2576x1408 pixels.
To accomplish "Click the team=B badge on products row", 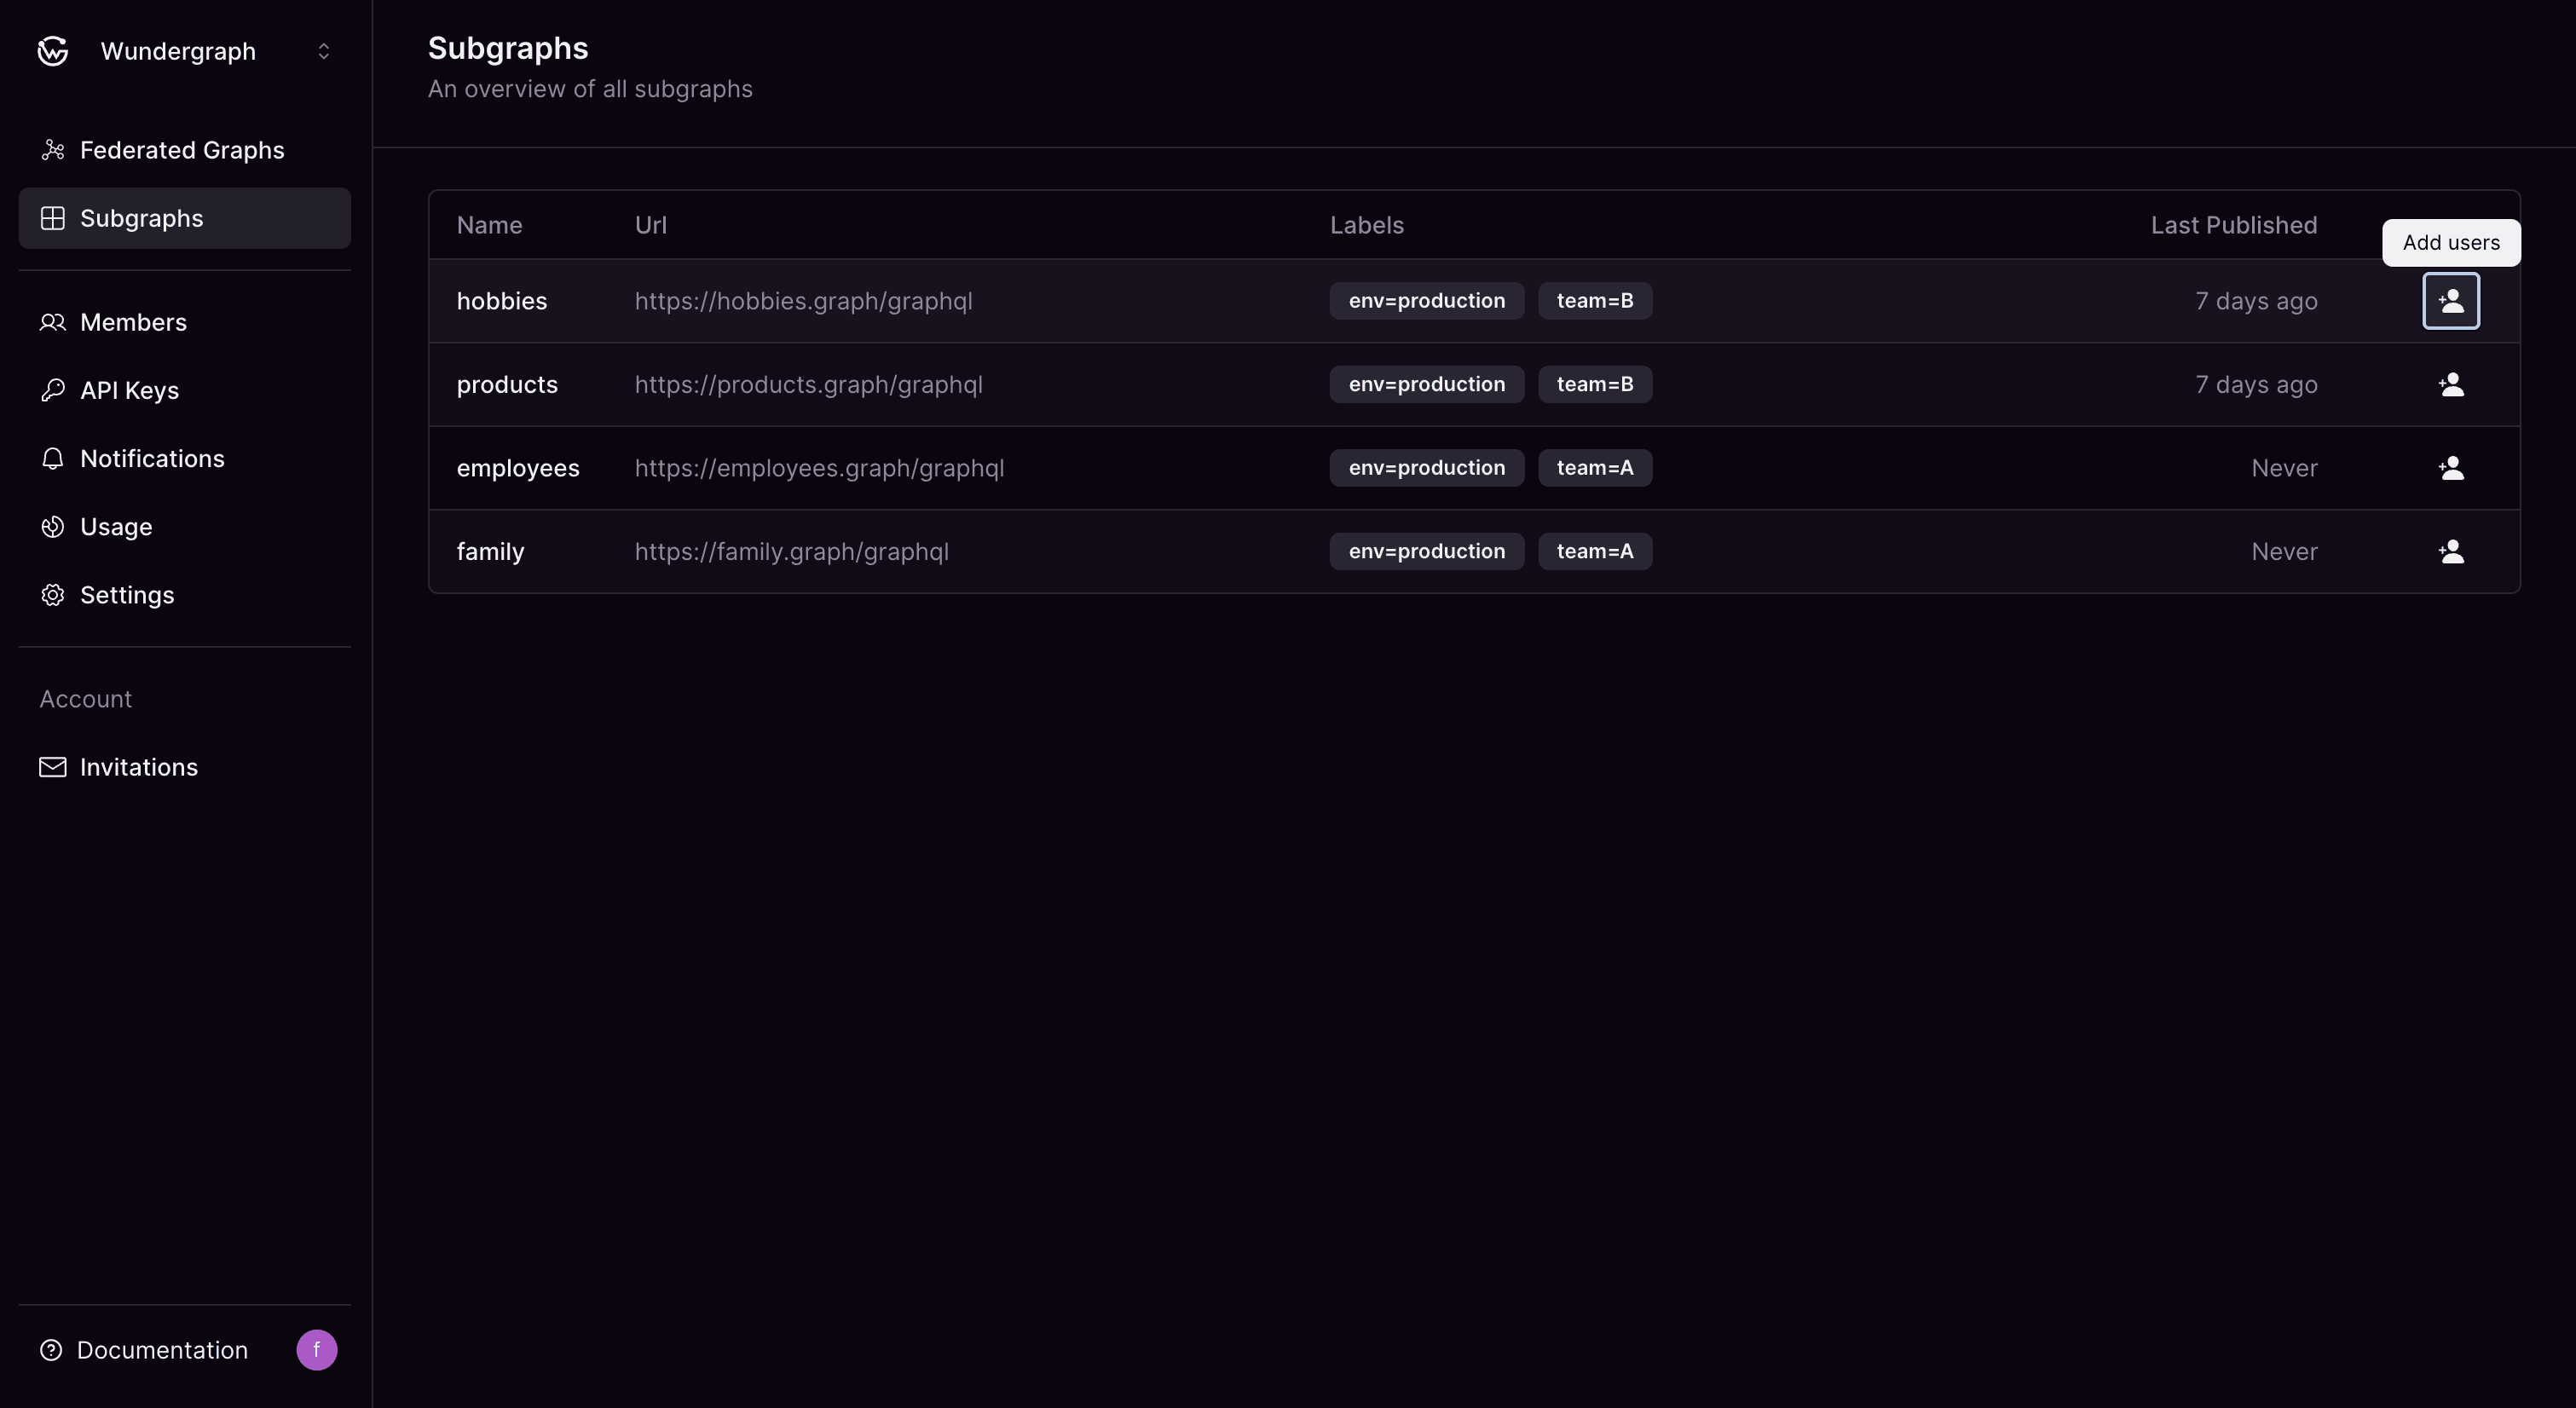I will [x=1594, y=384].
